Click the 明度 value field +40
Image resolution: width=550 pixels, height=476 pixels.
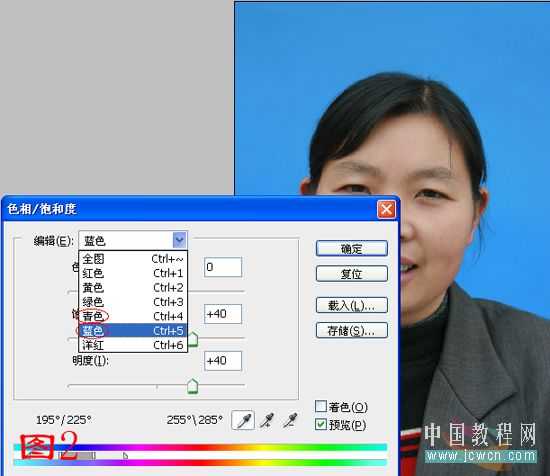pos(223,361)
